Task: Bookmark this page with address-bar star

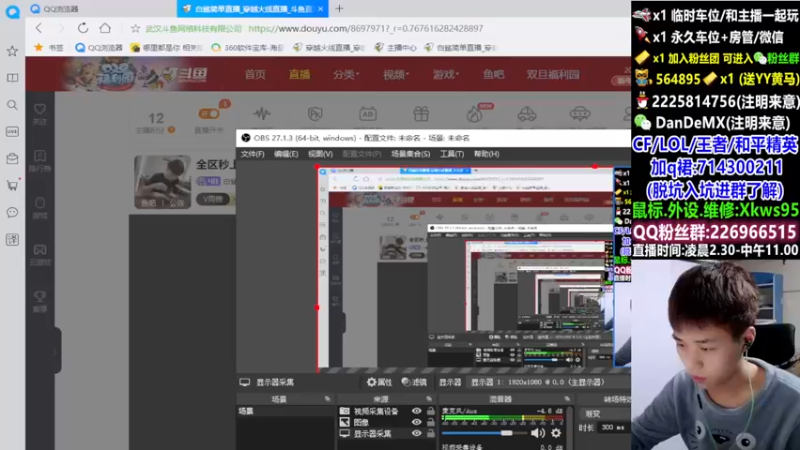Action: [135, 29]
